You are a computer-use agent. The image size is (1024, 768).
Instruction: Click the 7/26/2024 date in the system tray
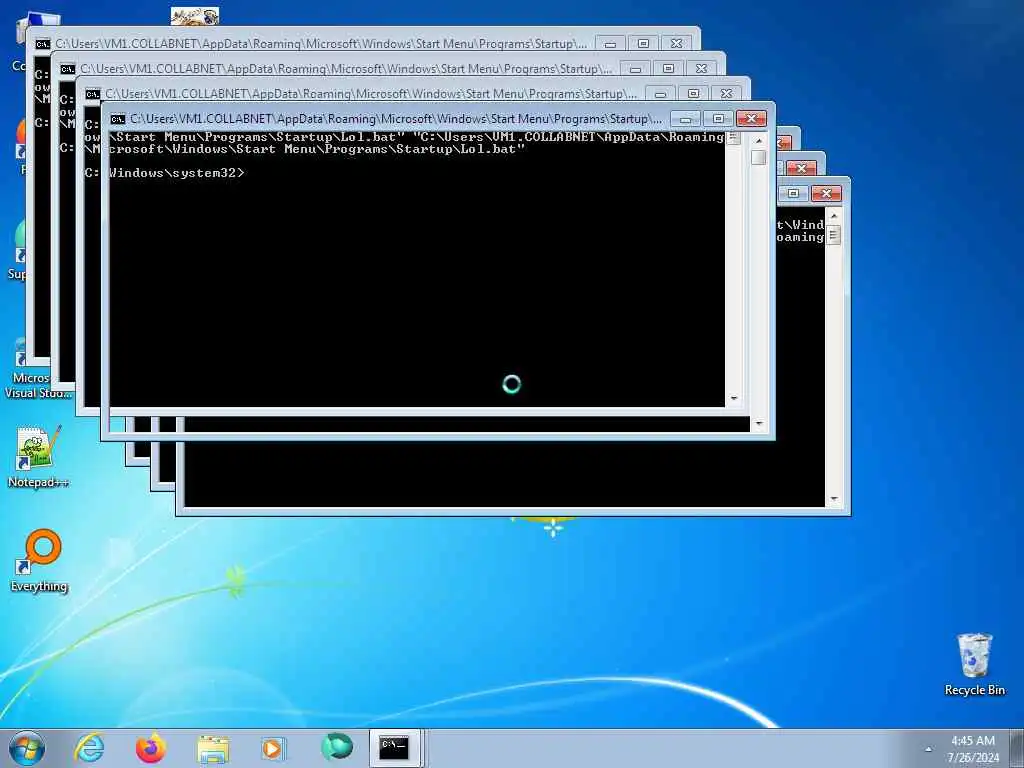click(973, 758)
